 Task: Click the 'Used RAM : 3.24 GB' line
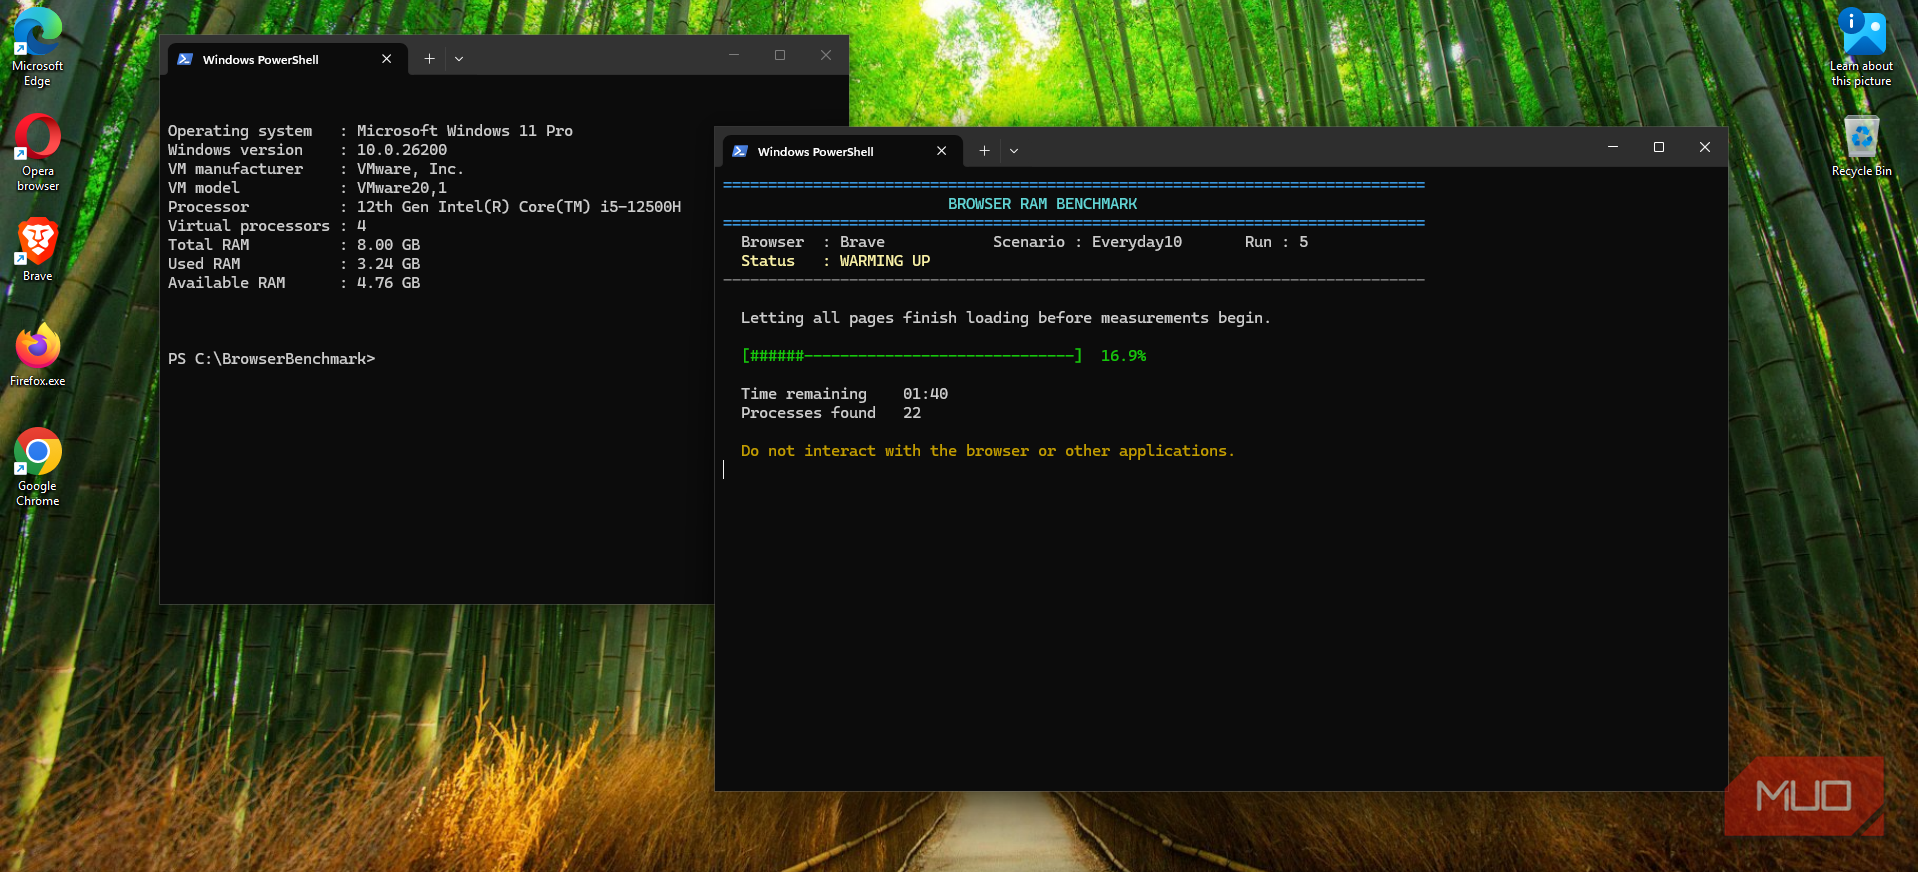294,264
